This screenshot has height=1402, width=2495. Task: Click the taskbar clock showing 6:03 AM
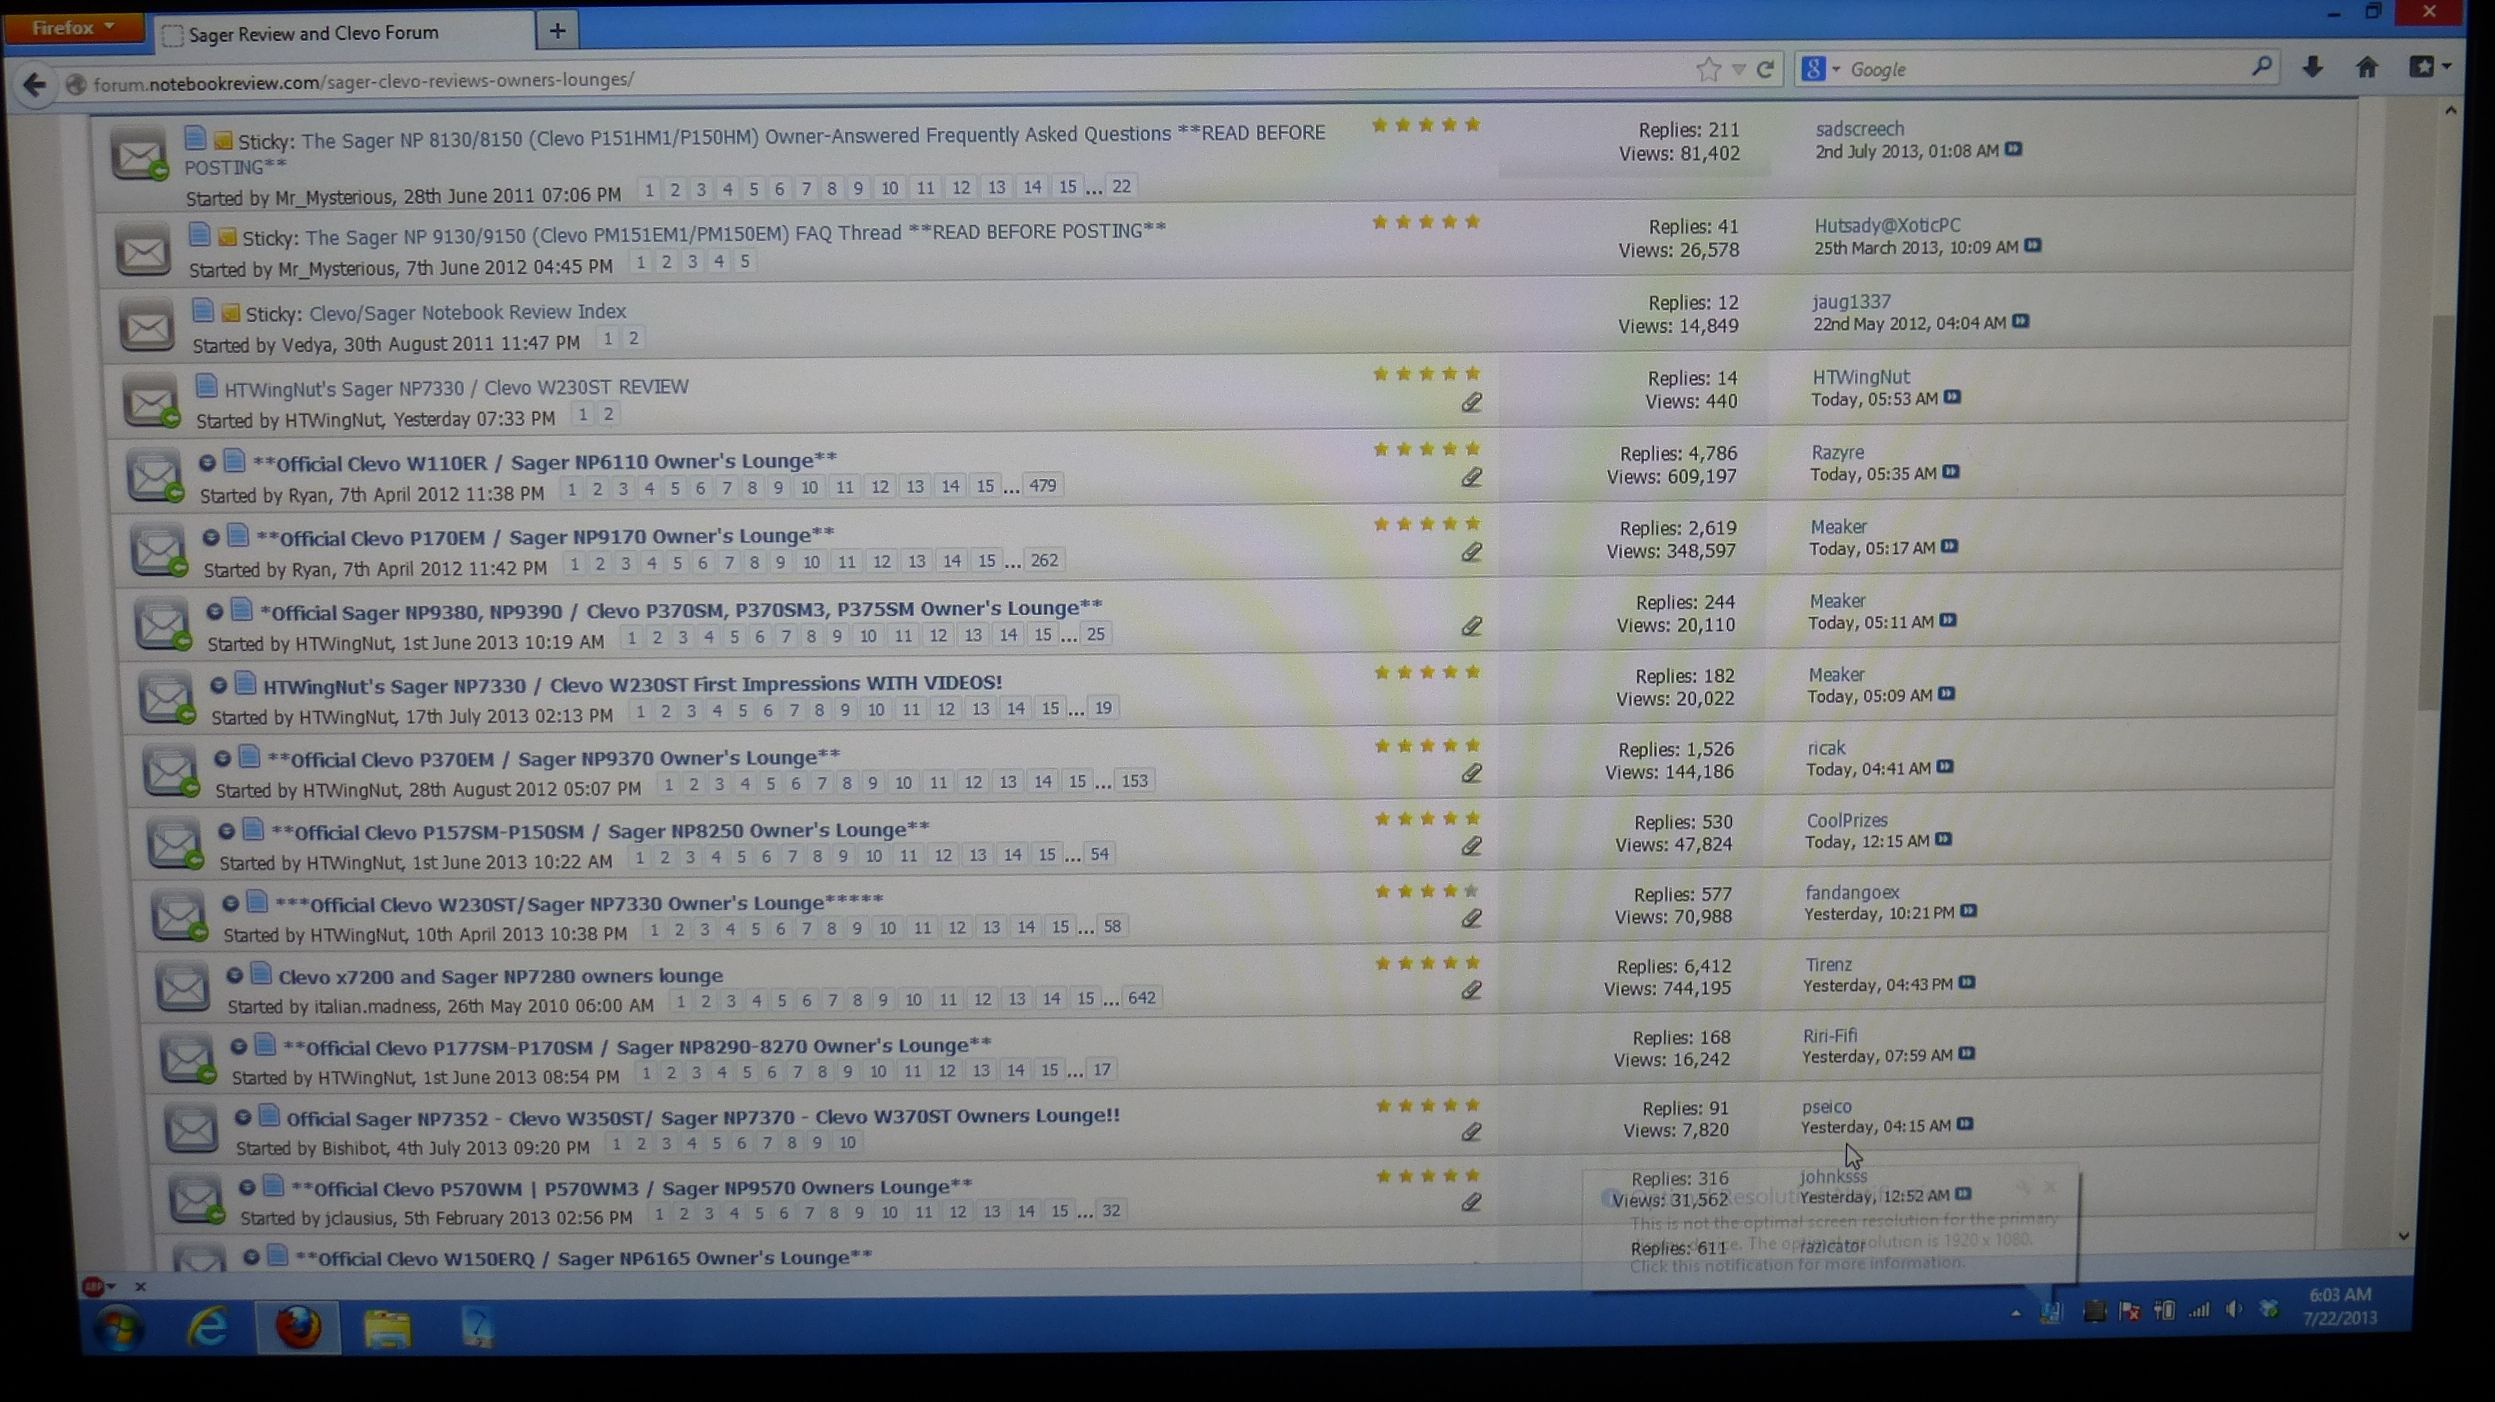(2339, 1307)
